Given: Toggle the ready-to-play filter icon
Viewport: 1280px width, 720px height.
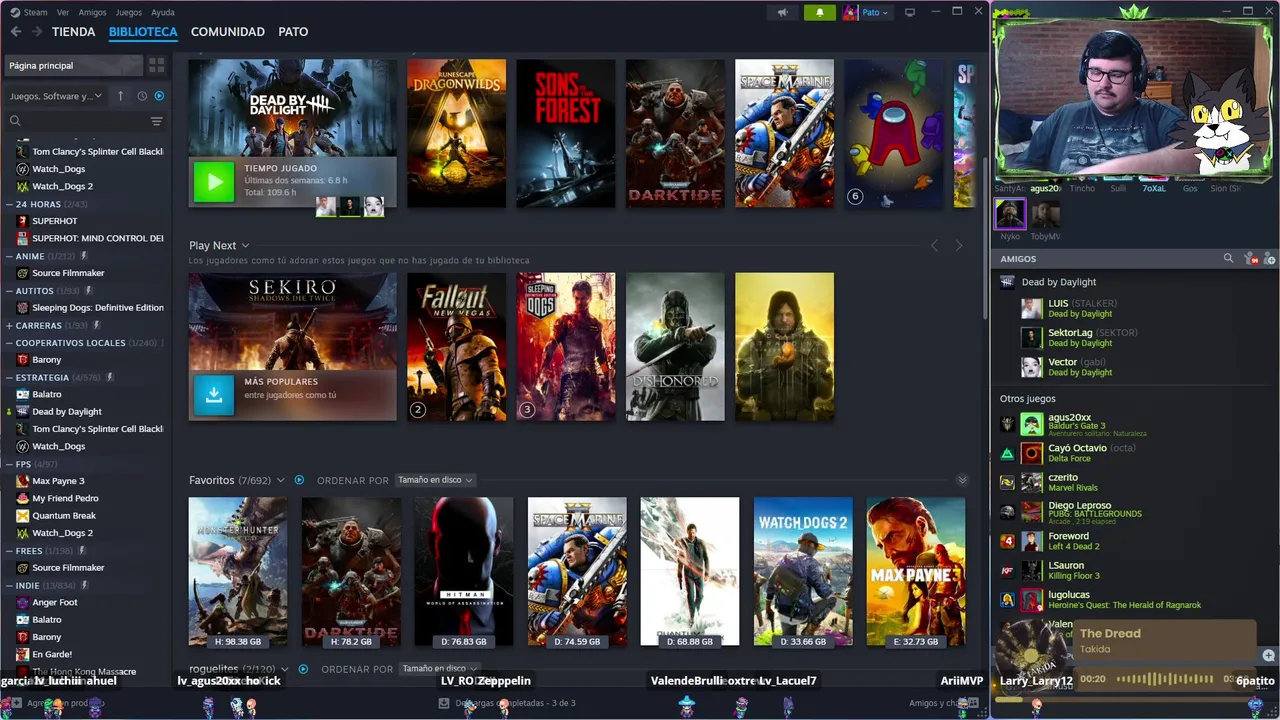Looking at the screenshot, I should (x=159, y=96).
